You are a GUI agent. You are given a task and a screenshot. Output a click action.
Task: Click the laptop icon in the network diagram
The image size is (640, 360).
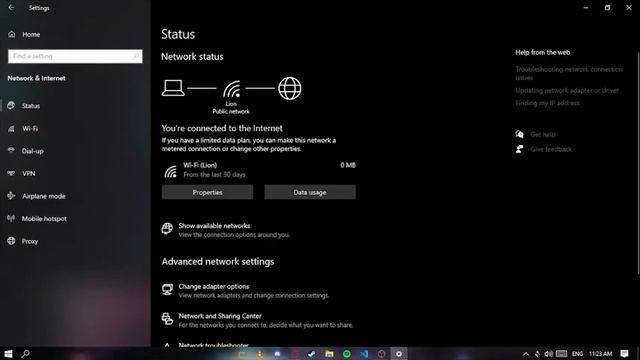[x=173, y=88]
